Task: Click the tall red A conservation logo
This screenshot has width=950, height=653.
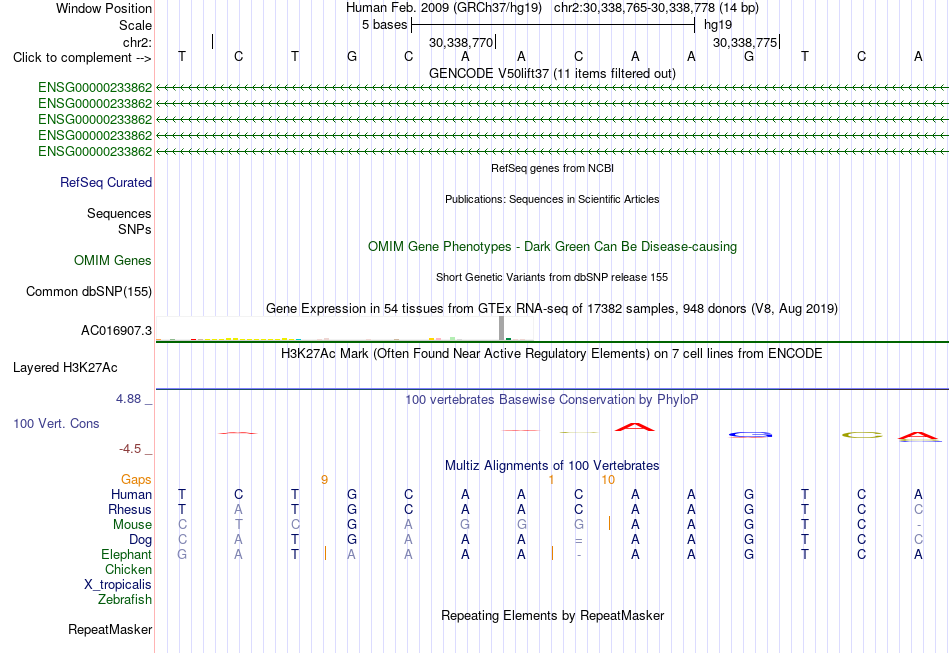Action: (x=634, y=427)
